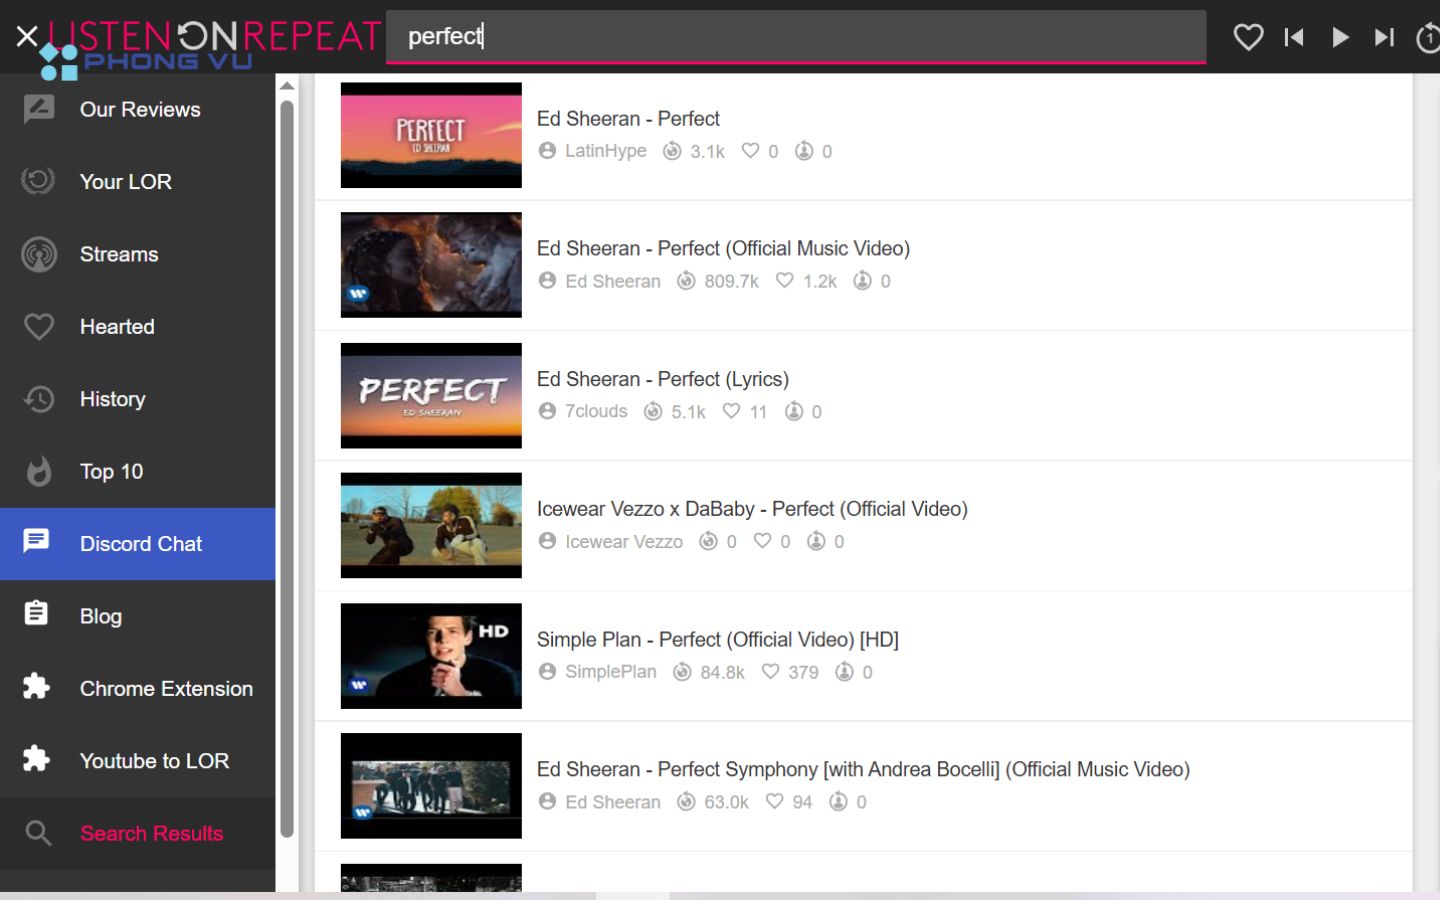This screenshot has width=1440, height=900.
Task: Skip to next track
Action: point(1384,37)
